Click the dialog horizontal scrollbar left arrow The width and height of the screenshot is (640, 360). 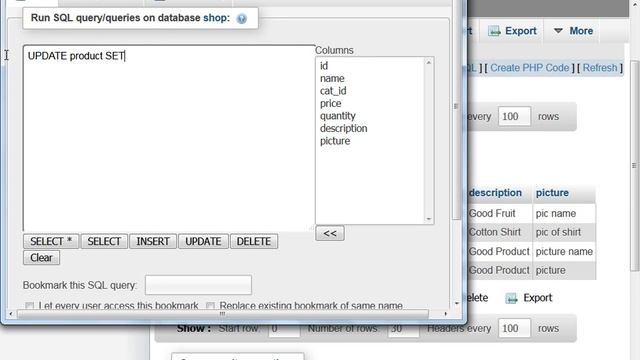click(11, 314)
